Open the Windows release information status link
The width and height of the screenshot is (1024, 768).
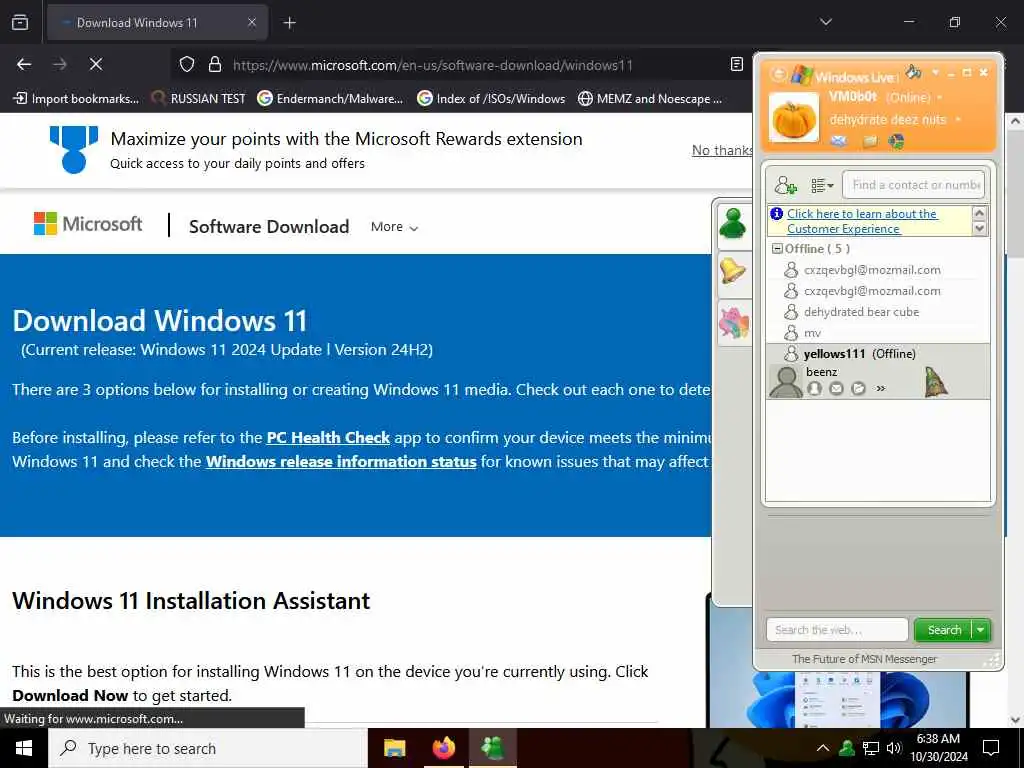coord(341,462)
